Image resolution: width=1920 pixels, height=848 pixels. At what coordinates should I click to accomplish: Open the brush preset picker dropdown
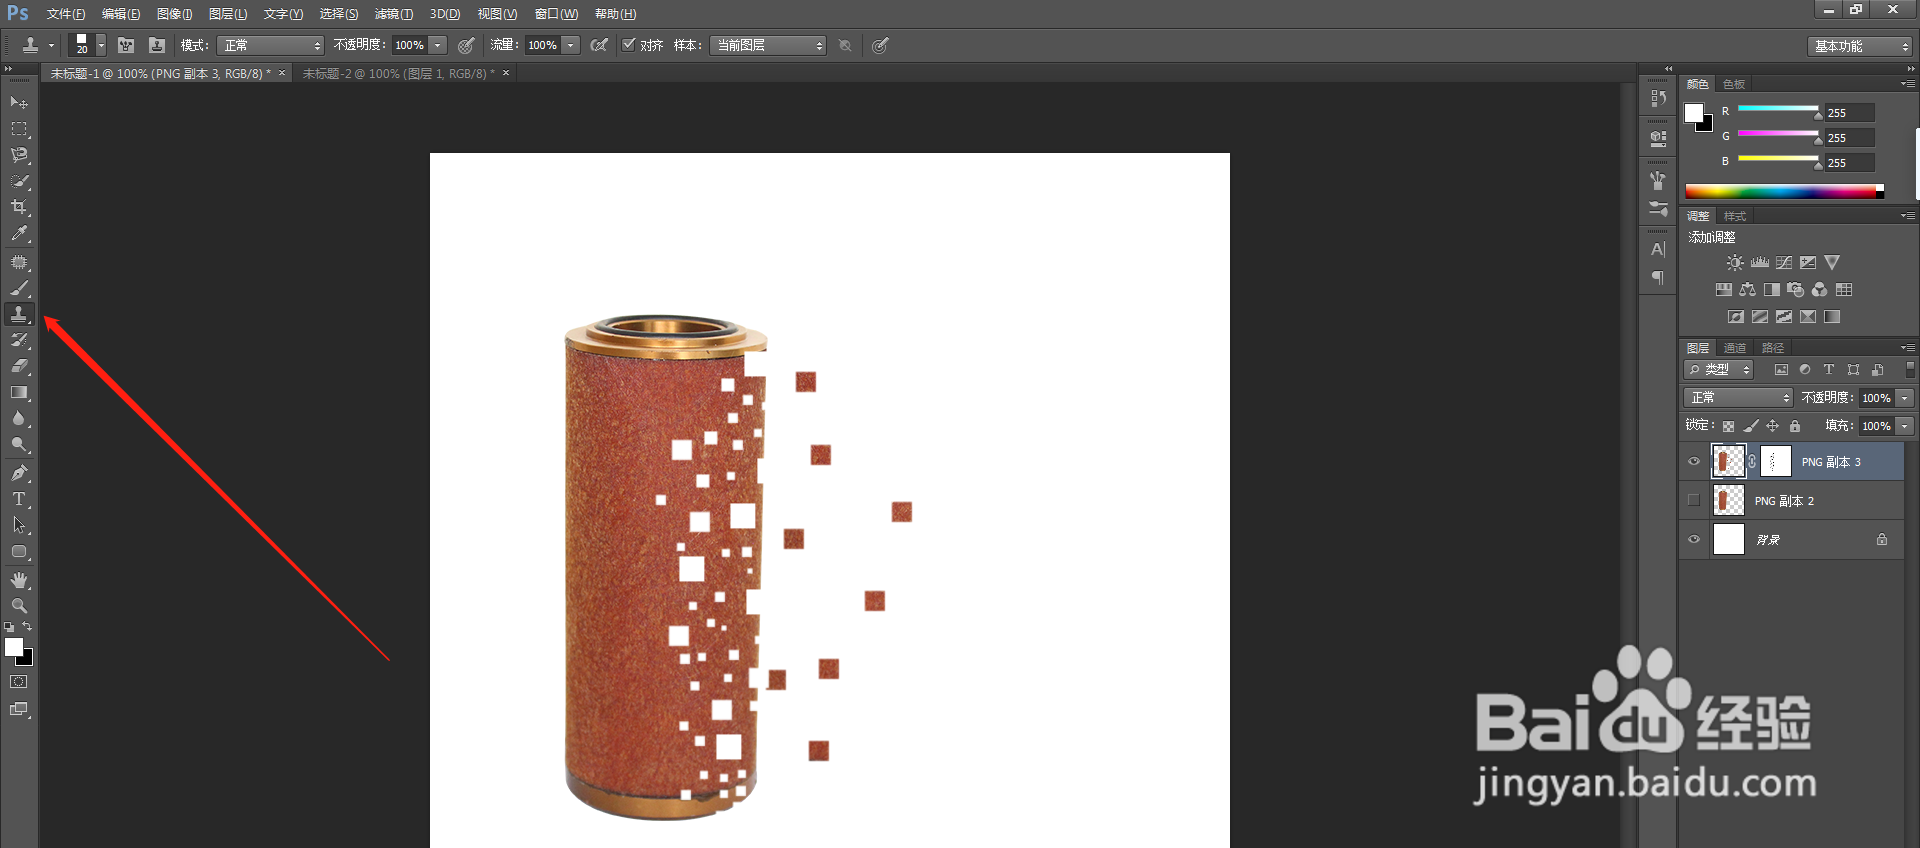(101, 45)
